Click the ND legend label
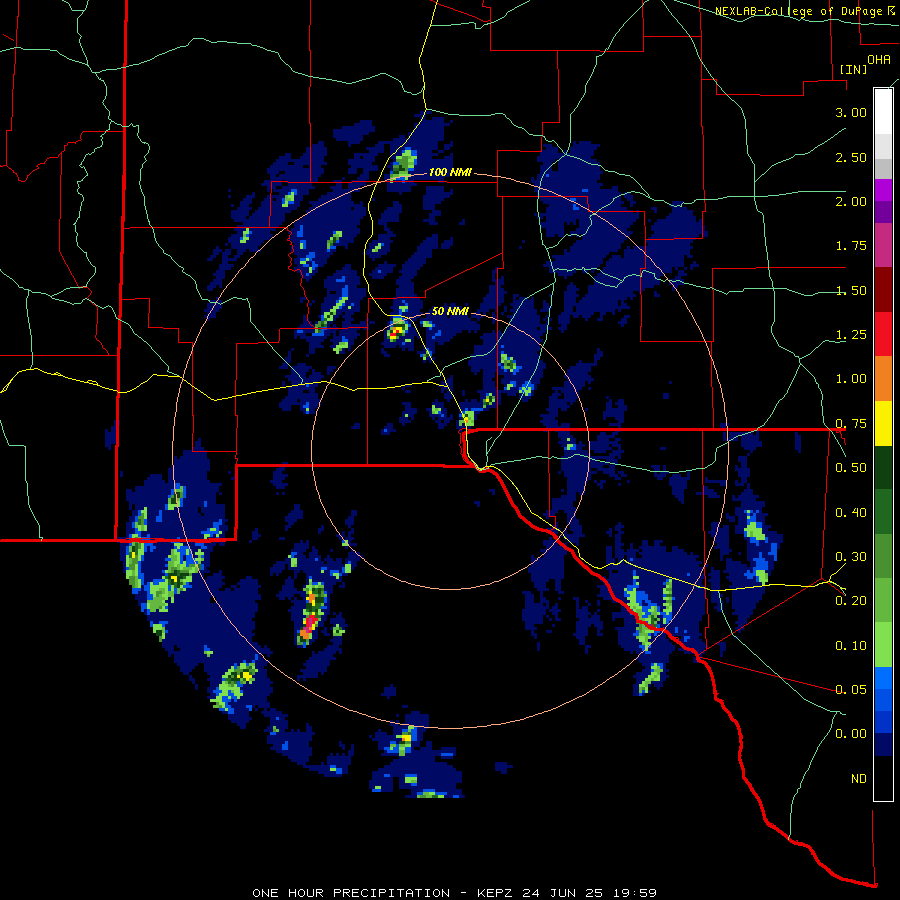Screen dimensions: 900x900 [859, 779]
